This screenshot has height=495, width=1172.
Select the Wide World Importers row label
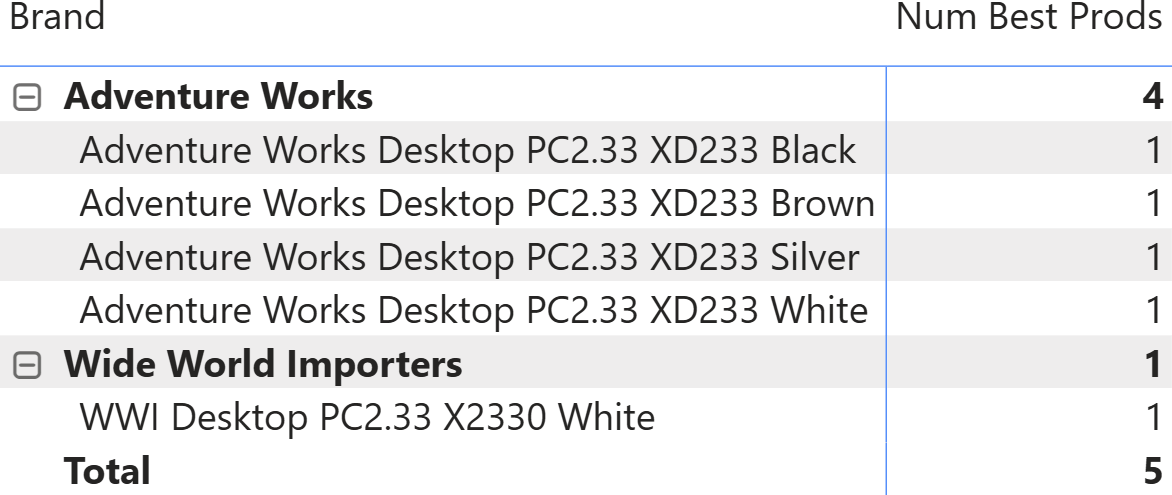point(263,364)
